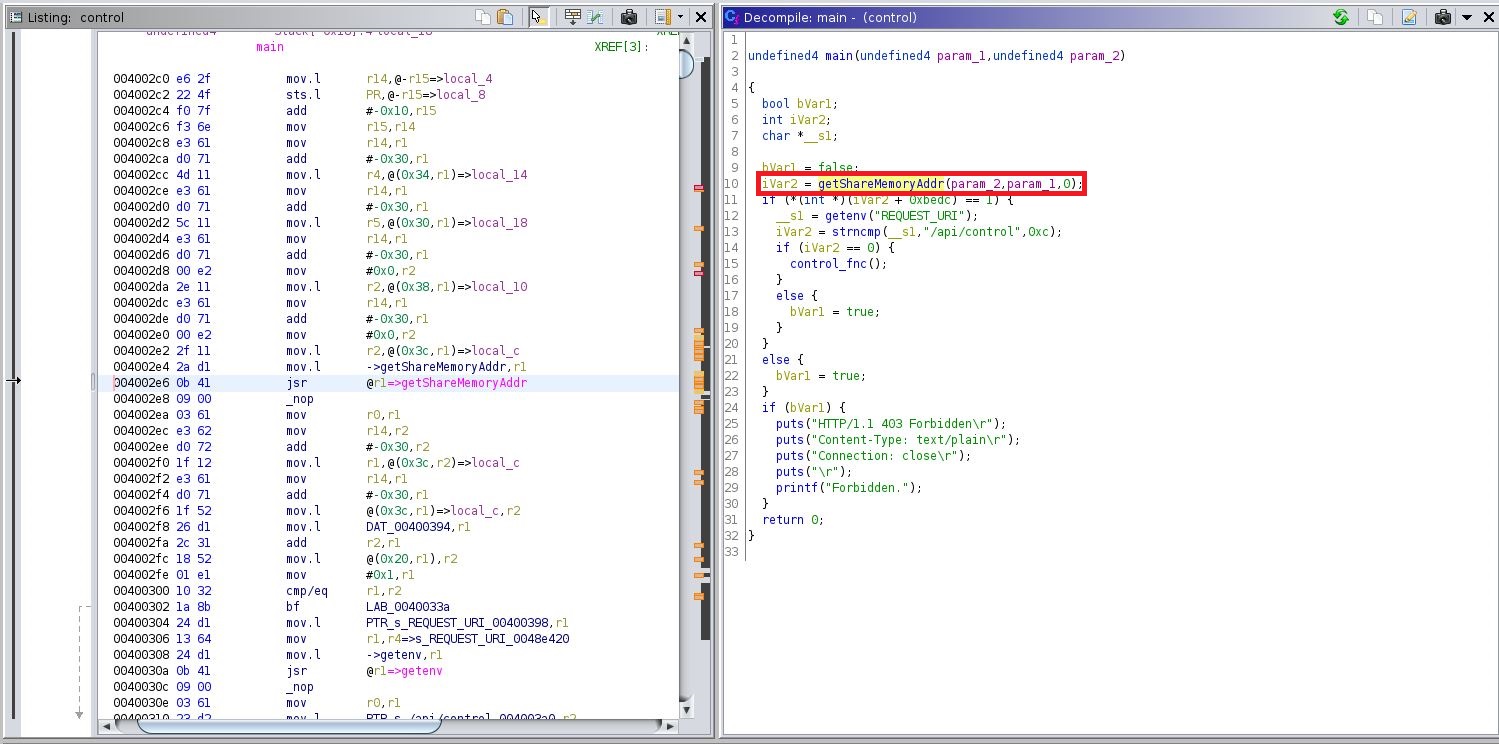This screenshot has height=744, width=1499.
Task: Export decompiled function with the pencil icon
Action: pyautogui.click(x=1409, y=17)
